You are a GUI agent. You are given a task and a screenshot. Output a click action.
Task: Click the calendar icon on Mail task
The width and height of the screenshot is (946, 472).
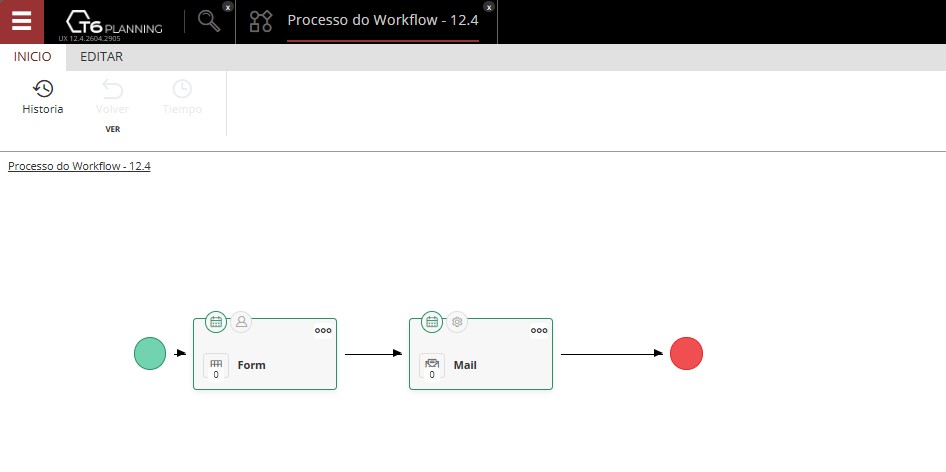click(x=432, y=322)
